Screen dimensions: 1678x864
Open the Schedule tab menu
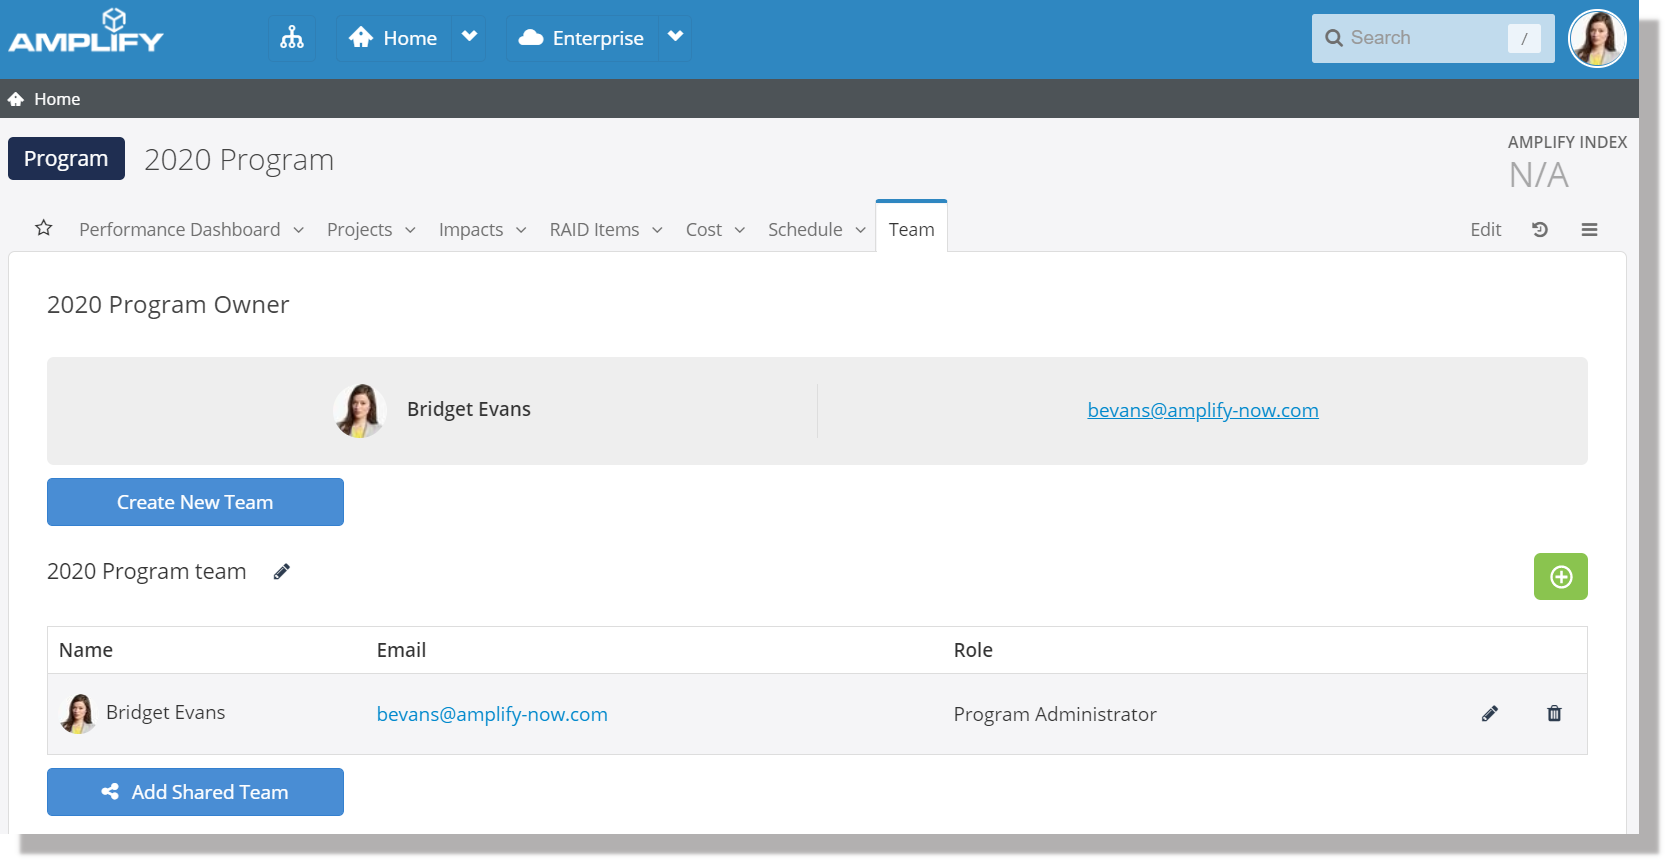point(816,230)
